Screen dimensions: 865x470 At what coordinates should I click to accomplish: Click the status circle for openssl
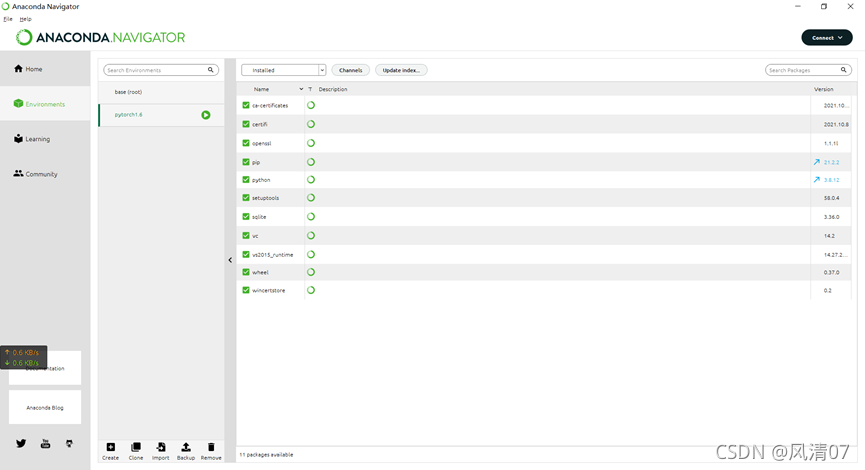[x=311, y=143]
